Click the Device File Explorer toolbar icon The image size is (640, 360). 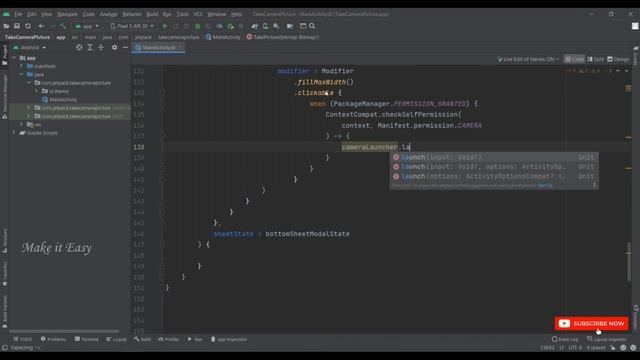290,26
